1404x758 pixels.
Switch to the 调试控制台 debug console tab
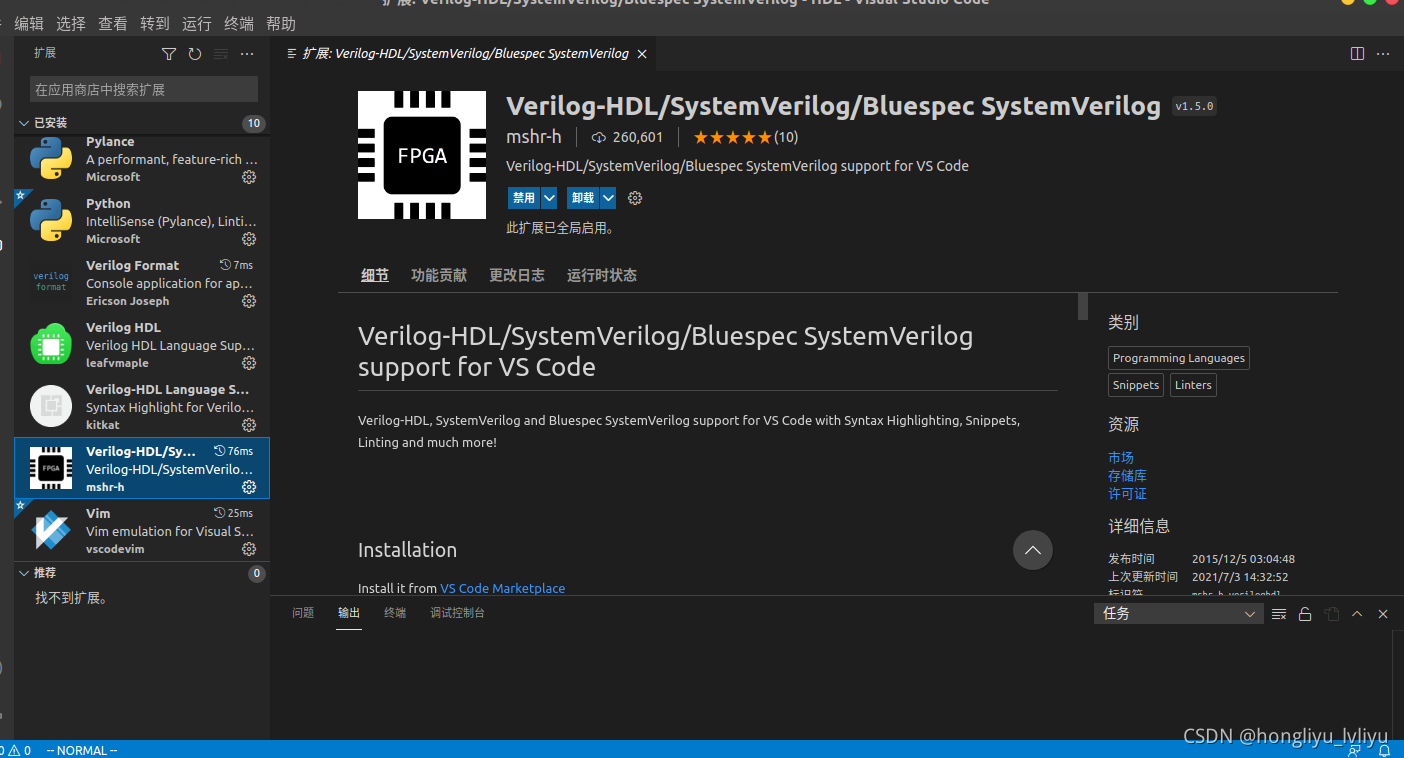click(458, 613)
